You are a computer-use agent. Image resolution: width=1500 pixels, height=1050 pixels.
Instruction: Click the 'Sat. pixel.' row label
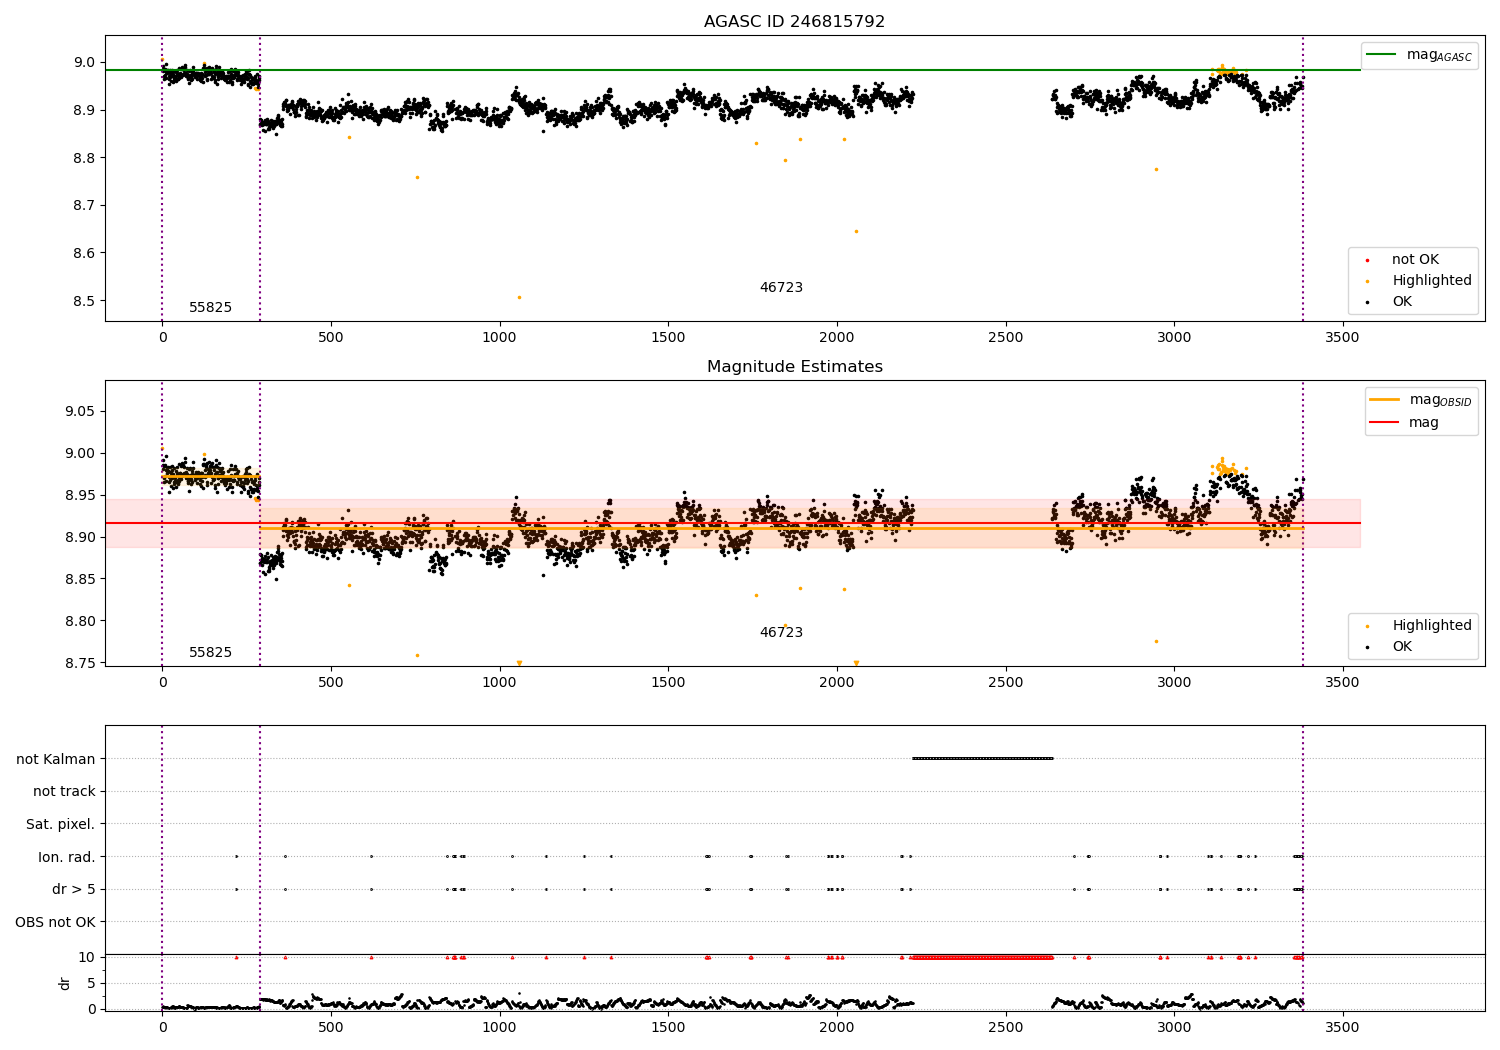[60, 825]
